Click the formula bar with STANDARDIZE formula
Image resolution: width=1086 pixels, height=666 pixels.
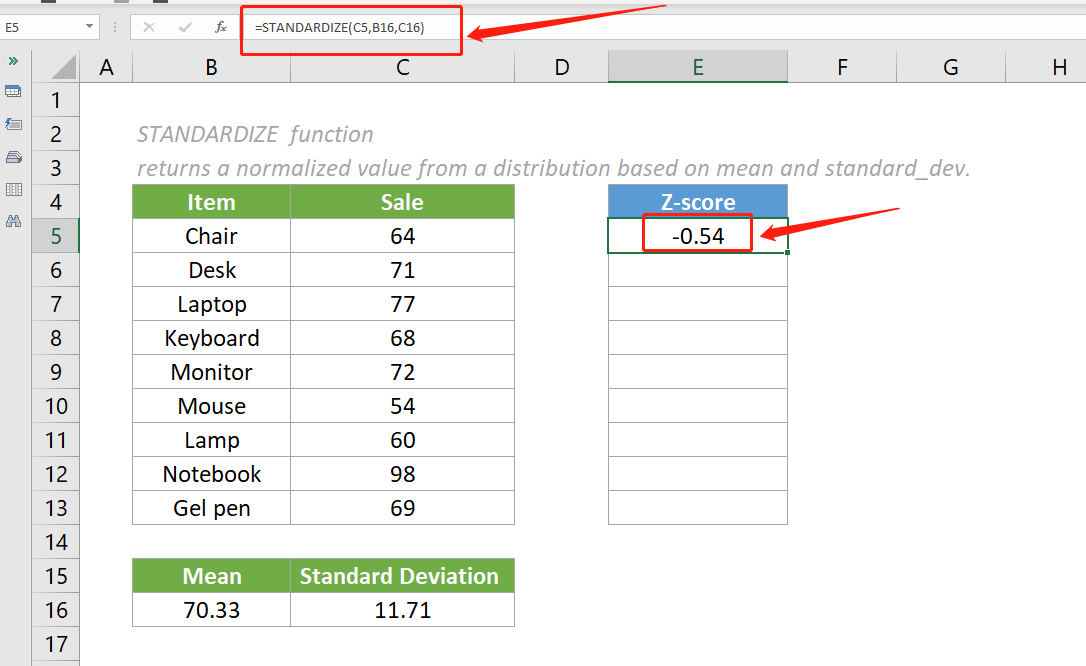(600, 28)
